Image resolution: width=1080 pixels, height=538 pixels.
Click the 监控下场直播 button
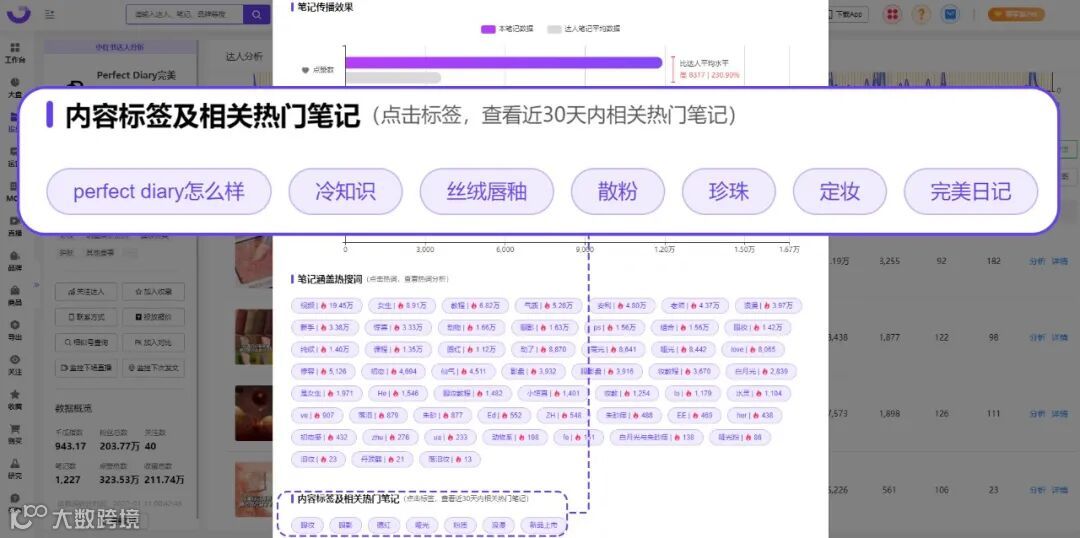pyautogui.click(x=86, y=367)
